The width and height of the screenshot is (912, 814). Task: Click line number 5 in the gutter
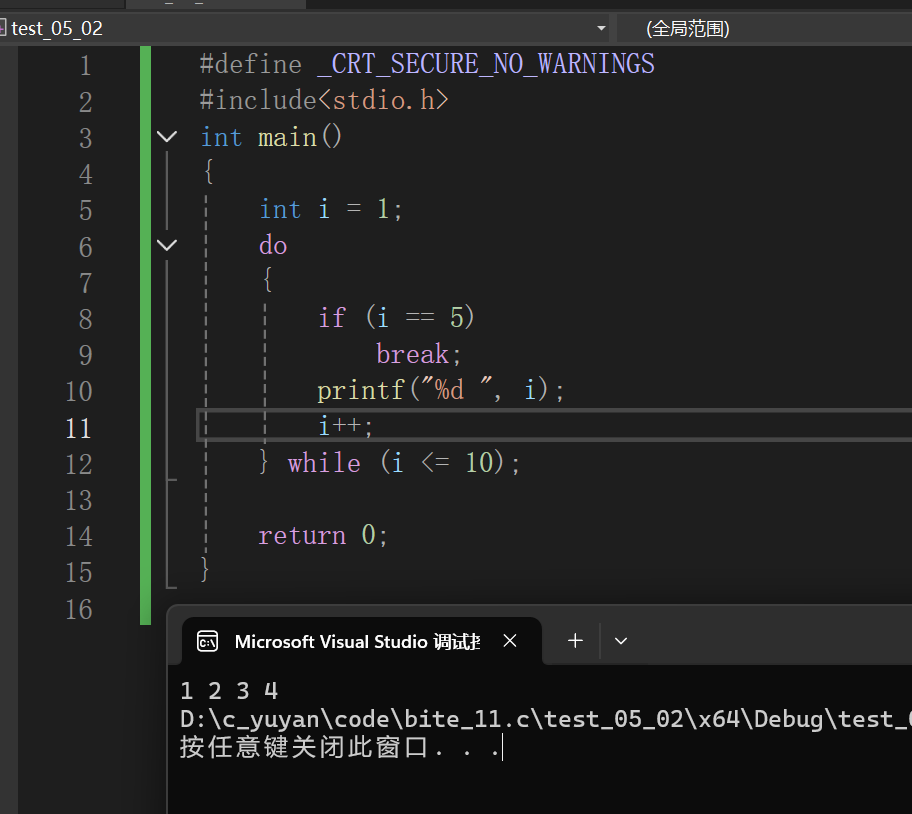tap(86, 210)
